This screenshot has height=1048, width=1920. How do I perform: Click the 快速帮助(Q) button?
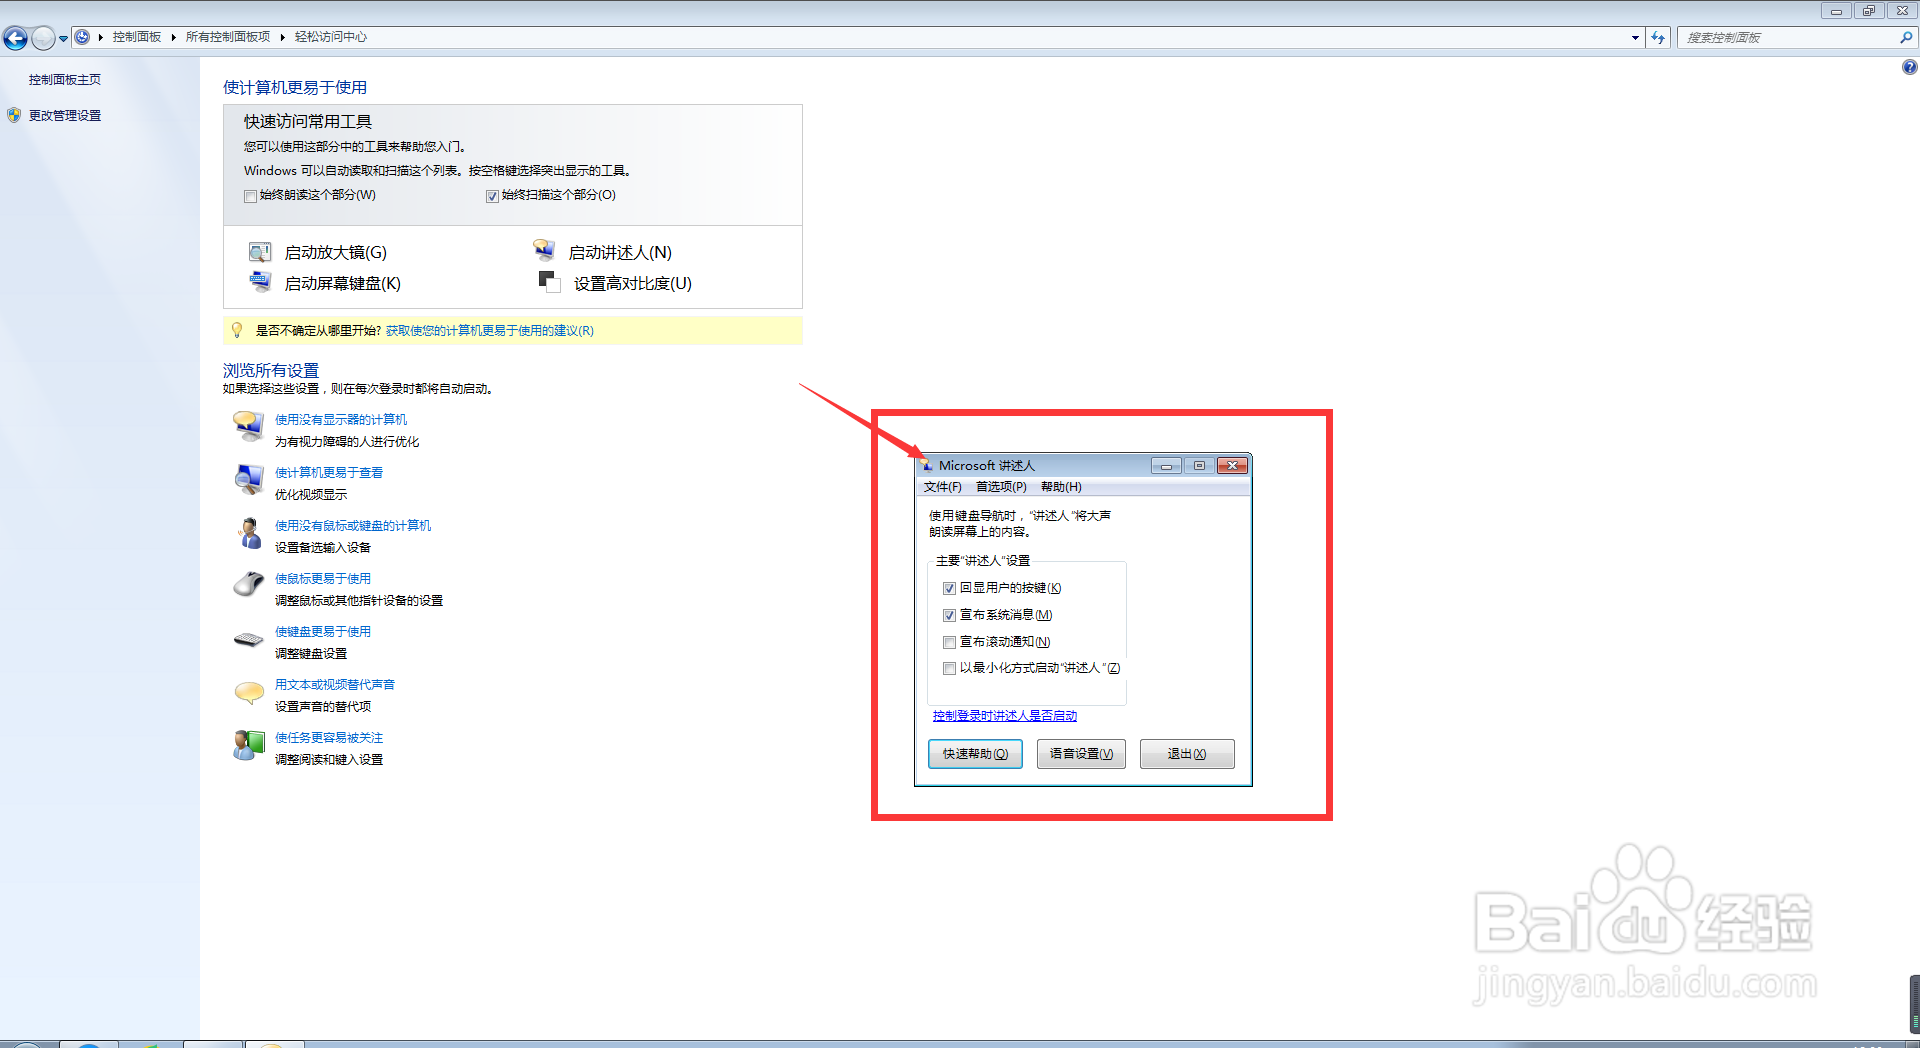coord(975,754)
